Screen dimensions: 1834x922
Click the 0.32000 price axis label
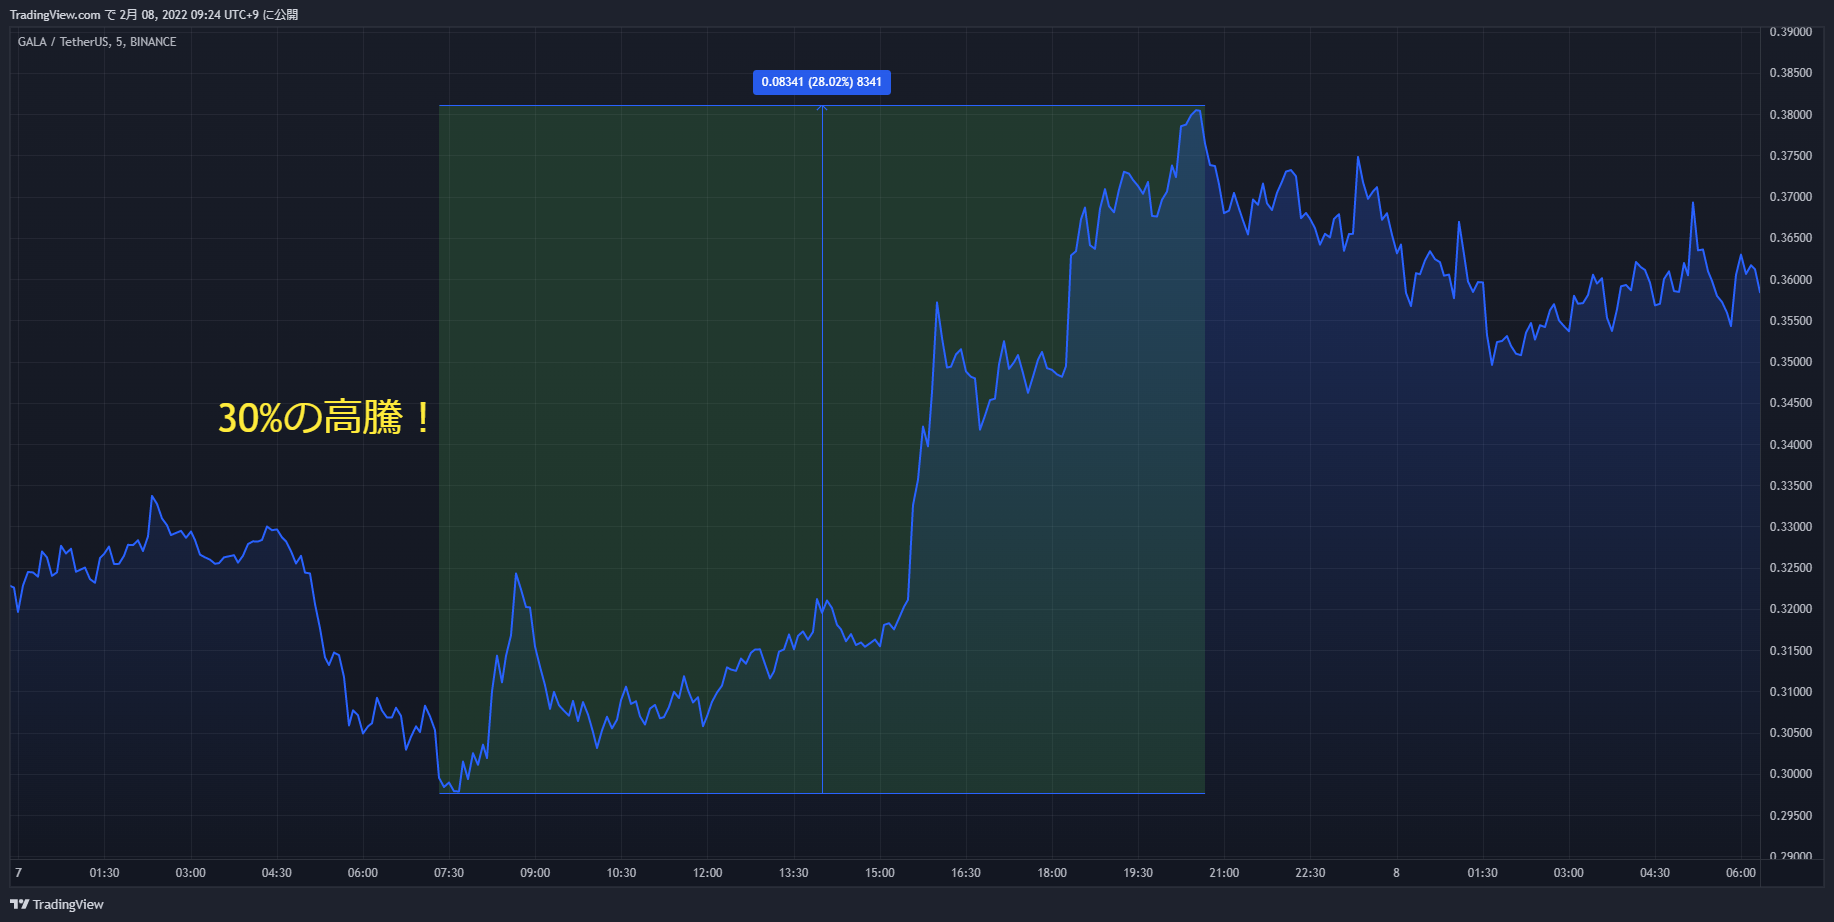pyautogui.click(x=1791, y=609)
